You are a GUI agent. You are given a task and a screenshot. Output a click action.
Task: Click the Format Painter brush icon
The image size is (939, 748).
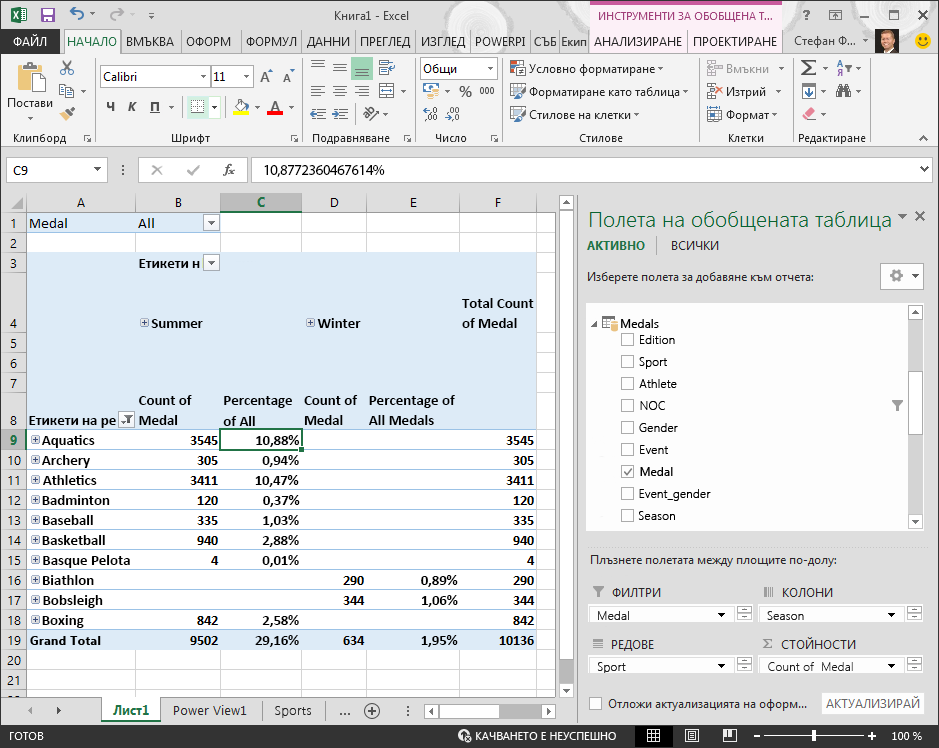(67, 113)
